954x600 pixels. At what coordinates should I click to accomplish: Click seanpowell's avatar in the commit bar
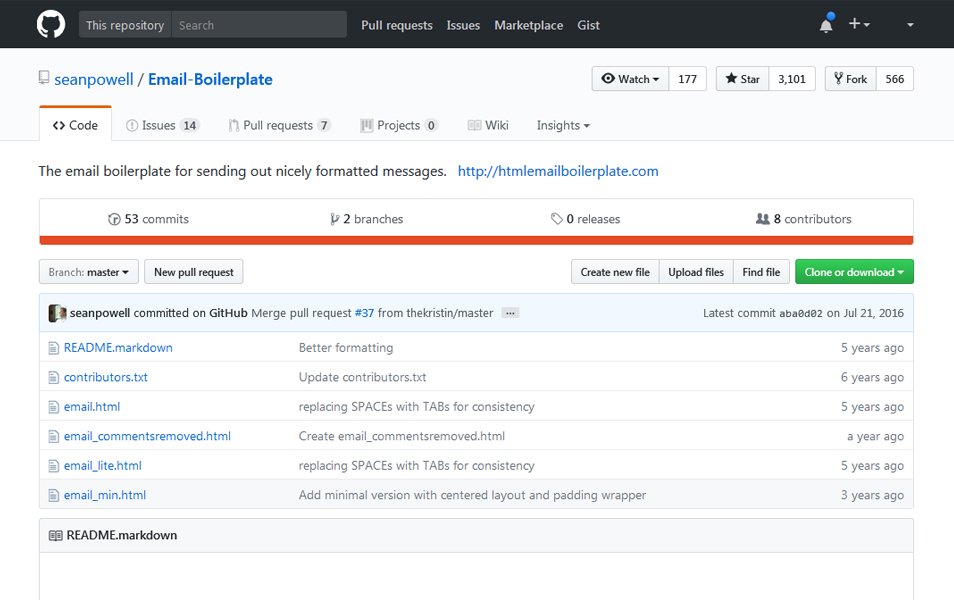(x=57, y=313)
